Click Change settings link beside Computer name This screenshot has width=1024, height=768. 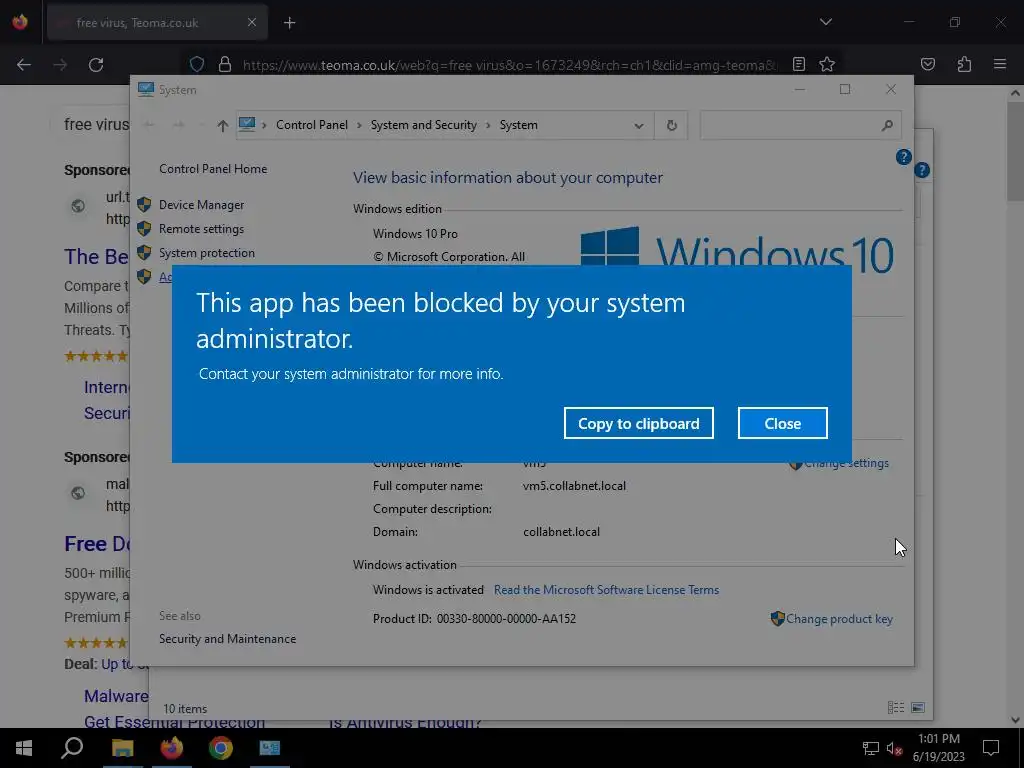pos(846,463)
